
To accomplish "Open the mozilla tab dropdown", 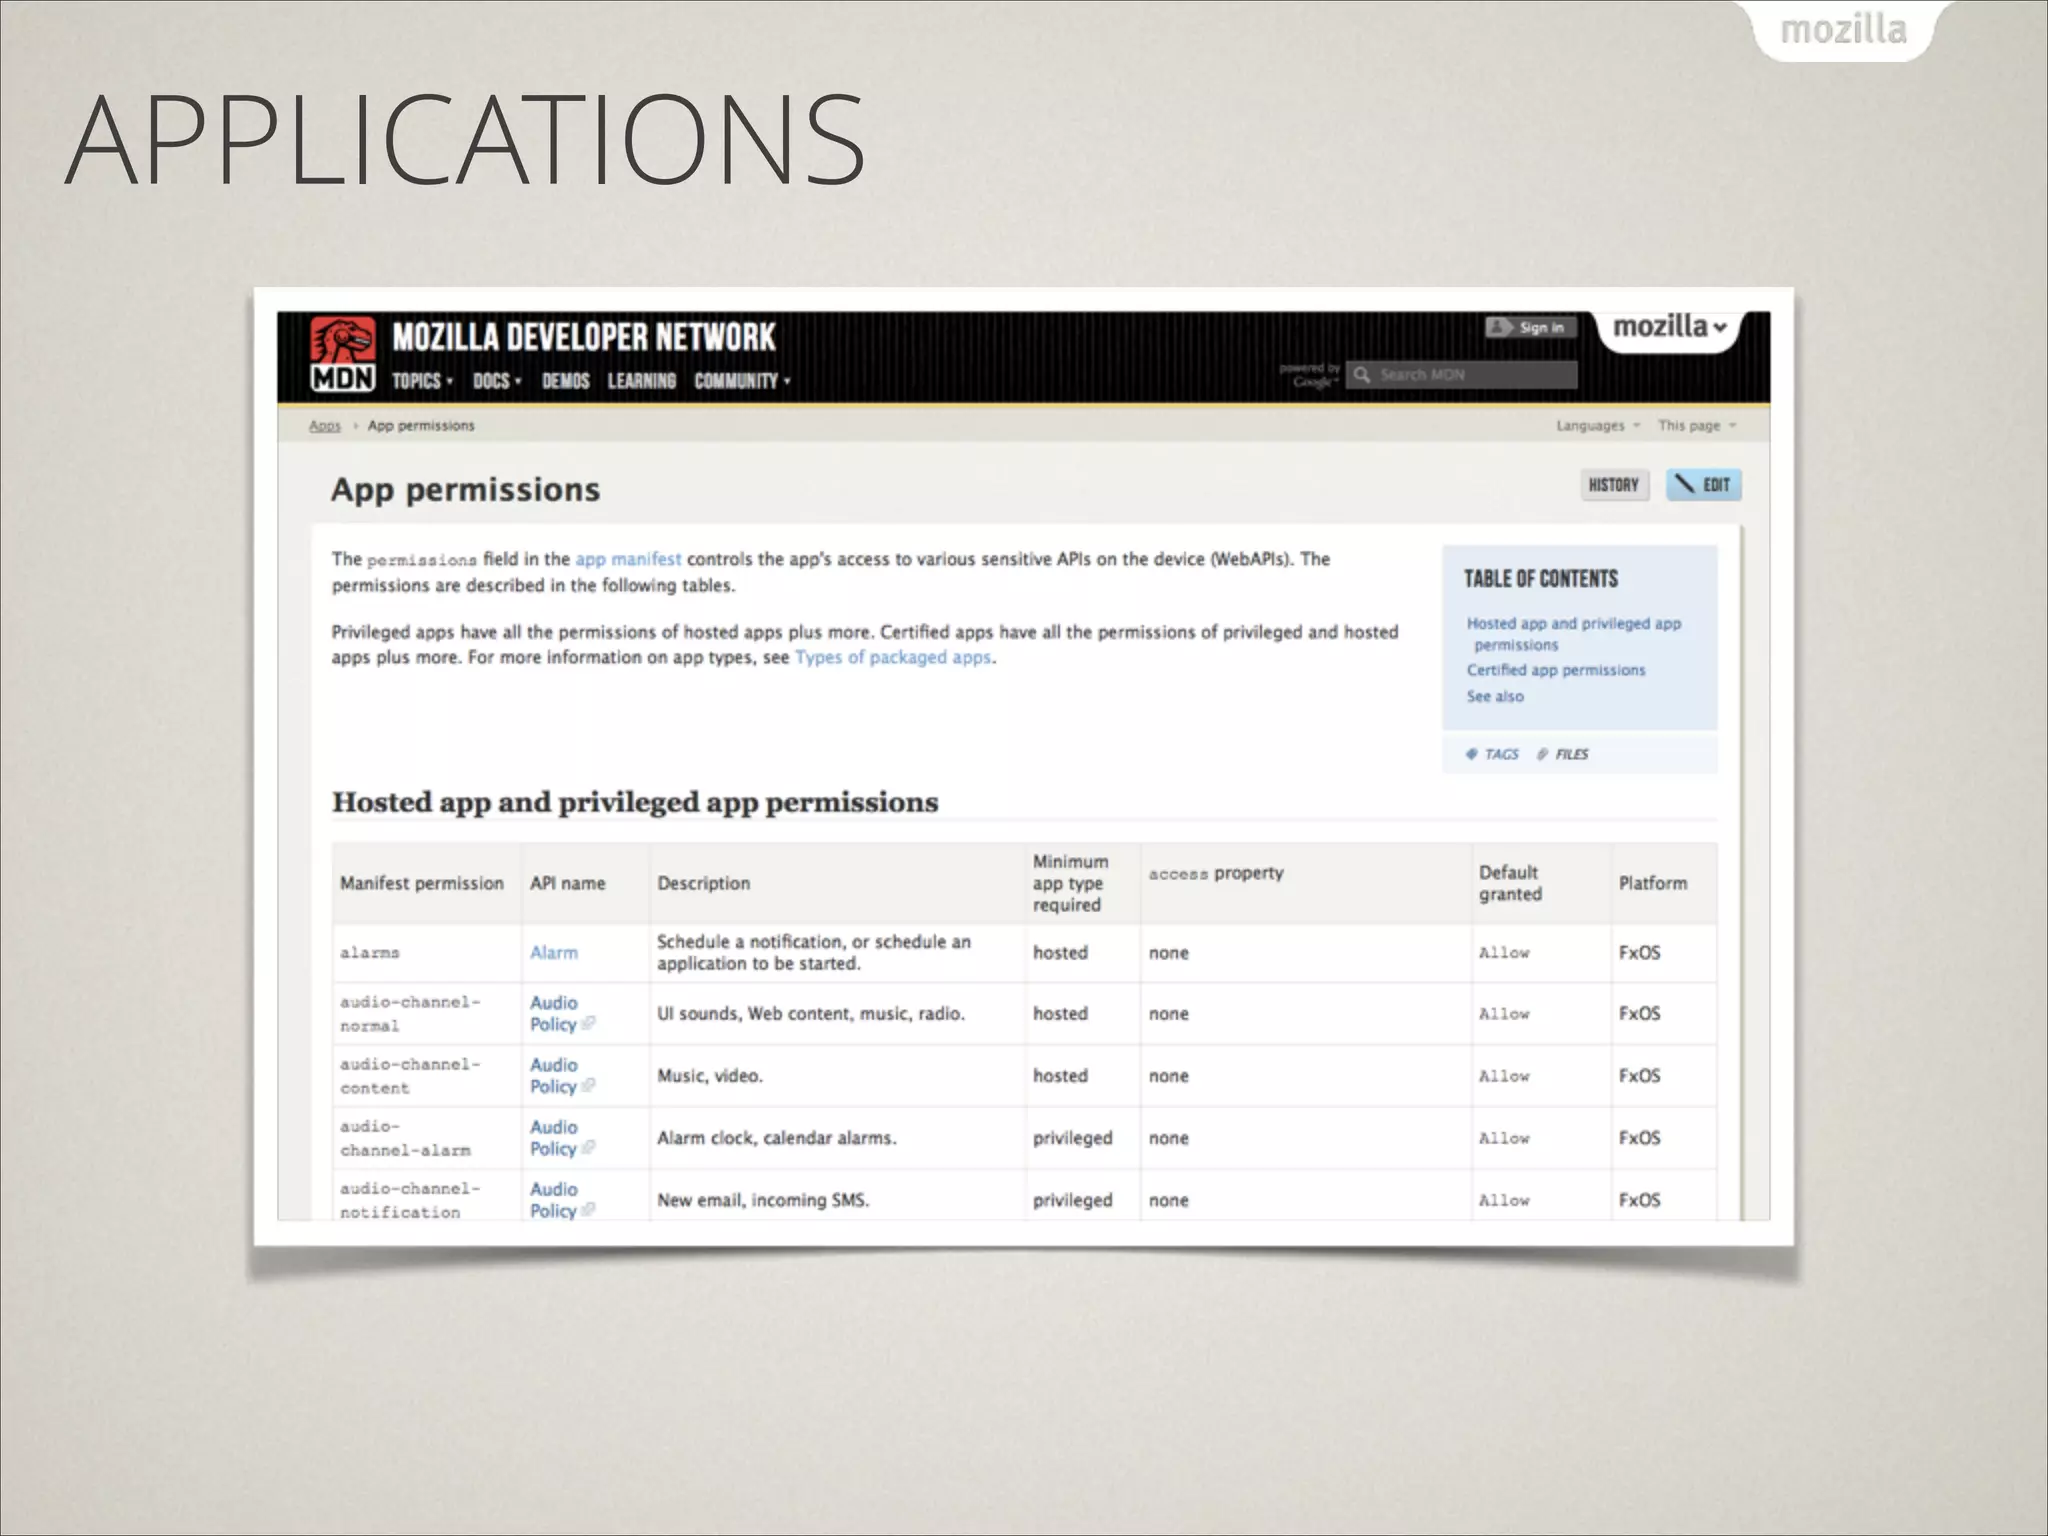I will (x=1670, y=327).
